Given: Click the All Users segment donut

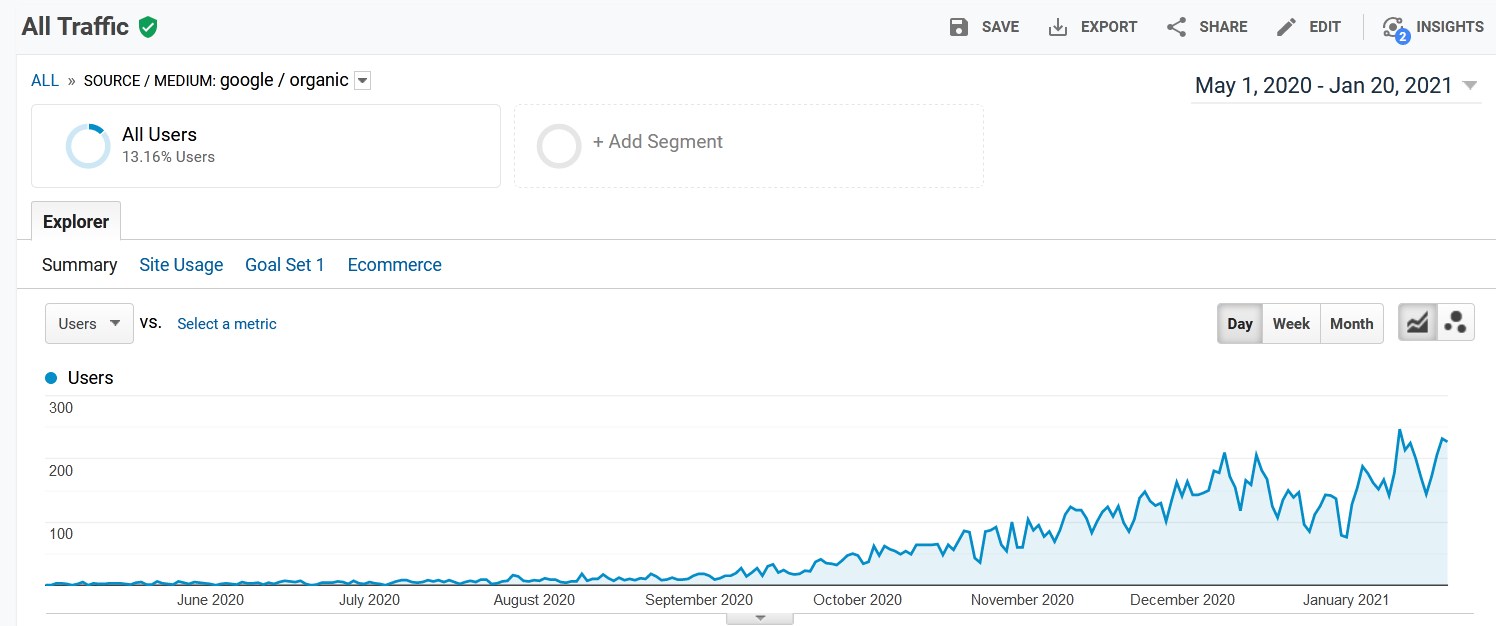Looking at the screenshot, I should pyautogui.click(x=88, y=146).
